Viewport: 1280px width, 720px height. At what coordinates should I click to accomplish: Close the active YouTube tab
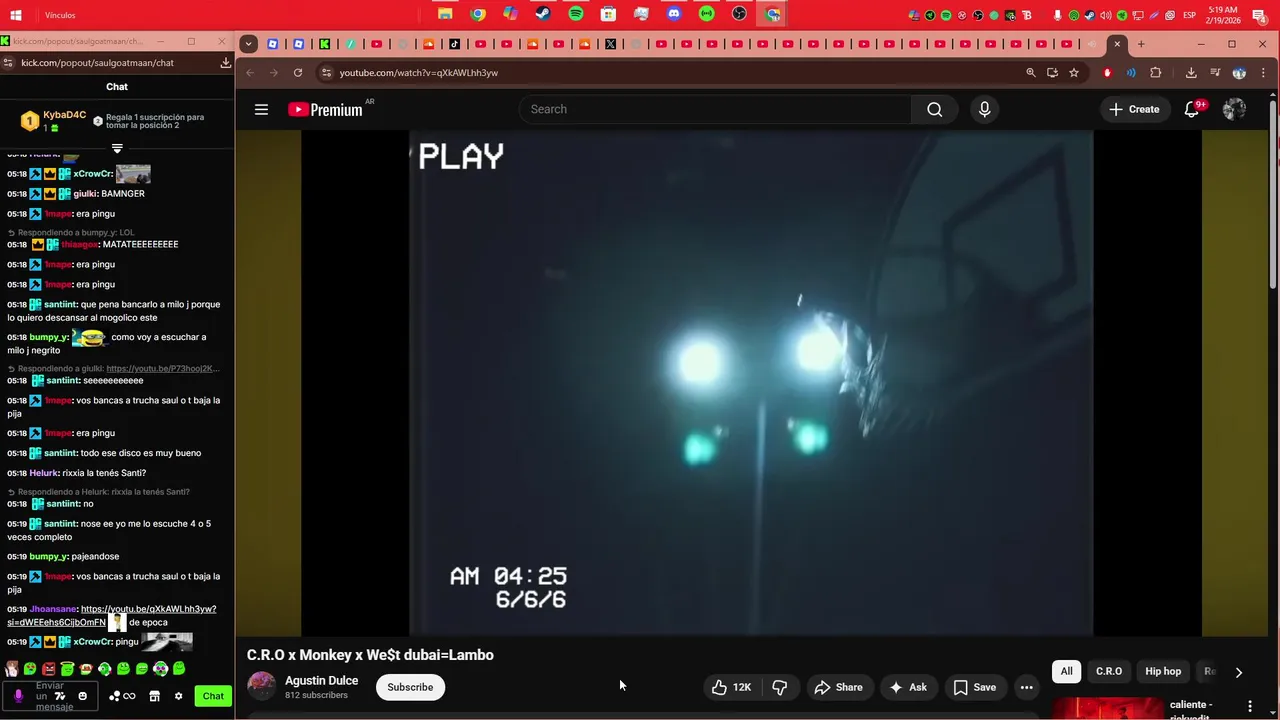tap(1117, 44)
